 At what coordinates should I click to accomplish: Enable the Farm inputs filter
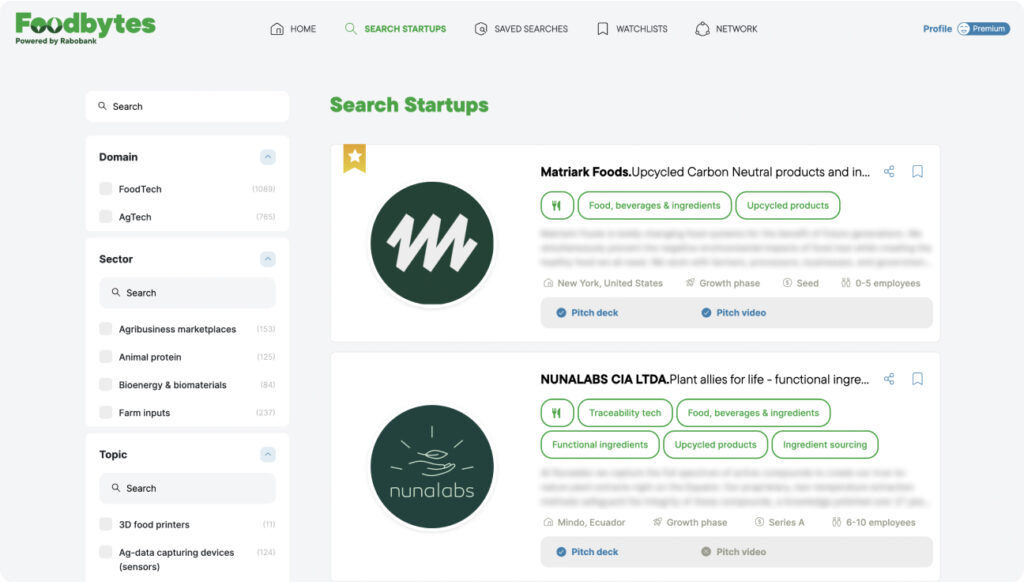coord(105,412)
